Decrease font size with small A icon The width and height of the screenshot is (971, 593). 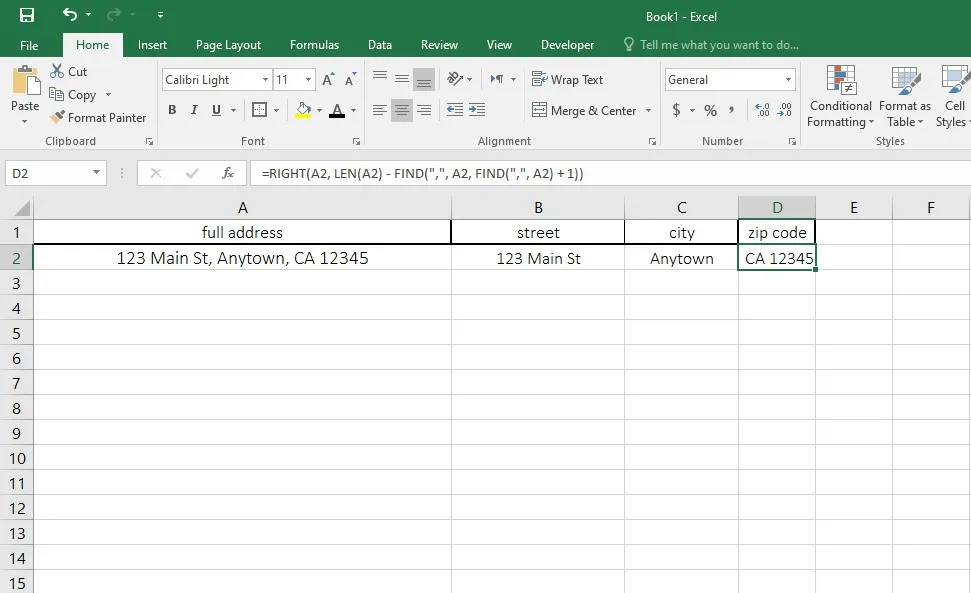click(x=350, y=79)
